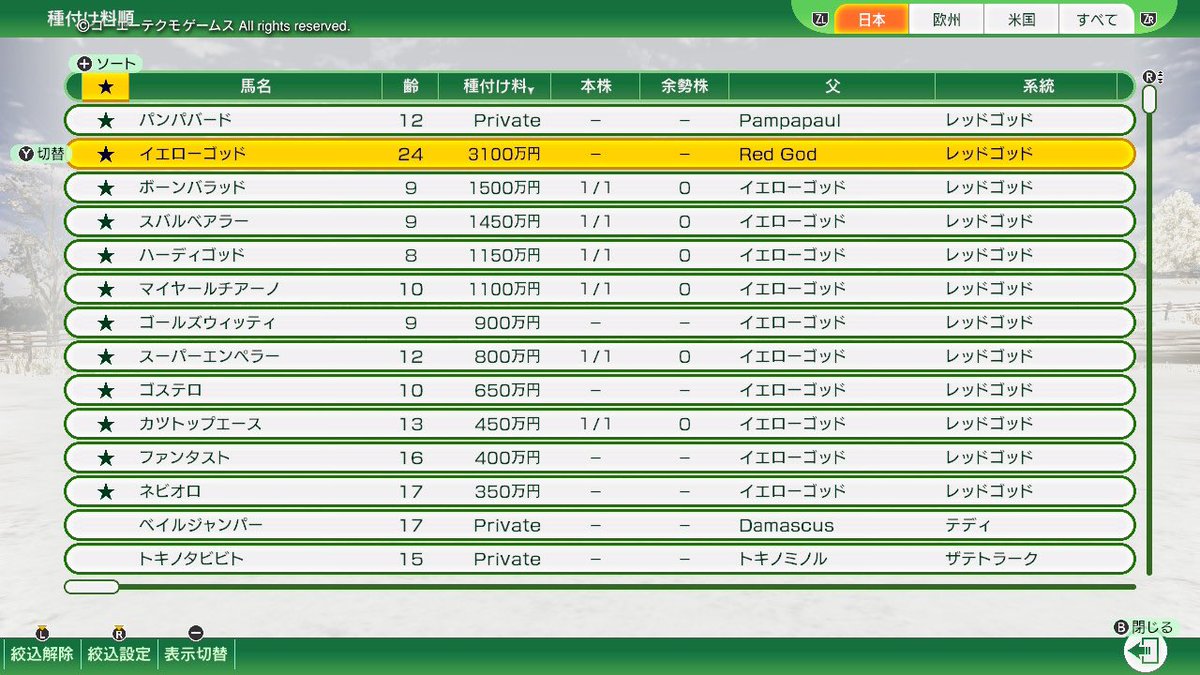1200x675 pixels.
Task: Switch to the すべて region tab
Action: 1097,19
